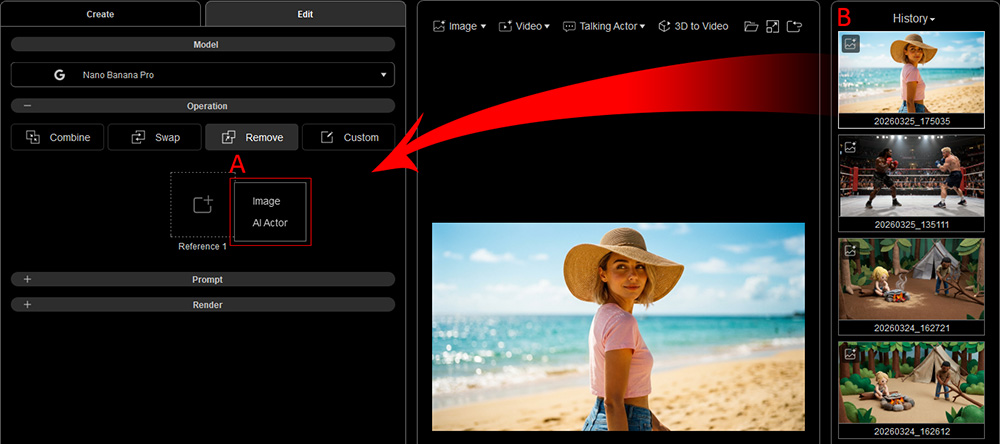Choose AI Actor from the popup menu
1000x444 pixels.
point(270,223)
